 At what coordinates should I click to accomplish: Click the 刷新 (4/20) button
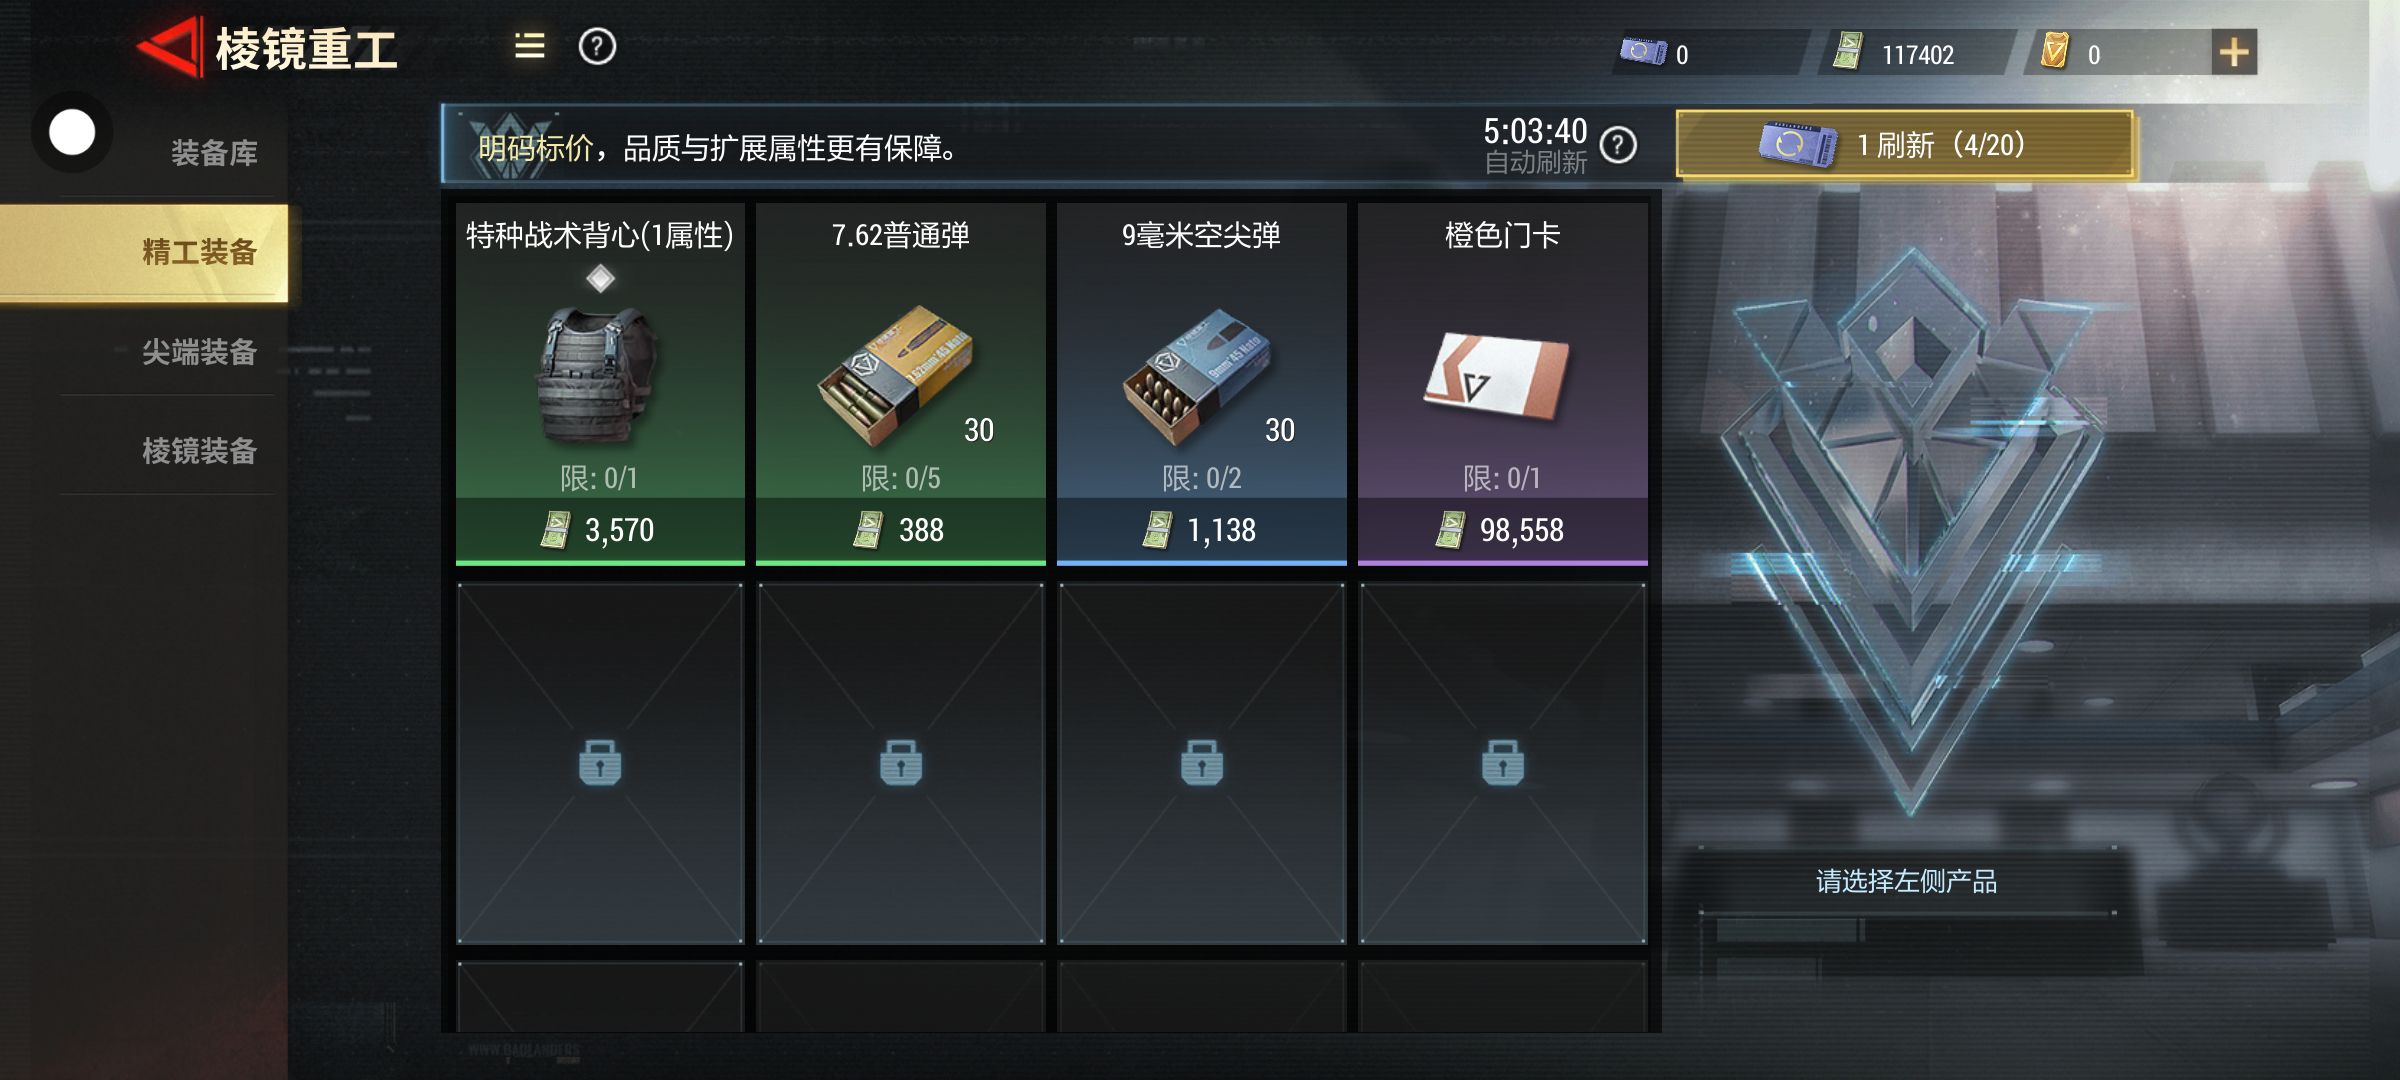1905,145
